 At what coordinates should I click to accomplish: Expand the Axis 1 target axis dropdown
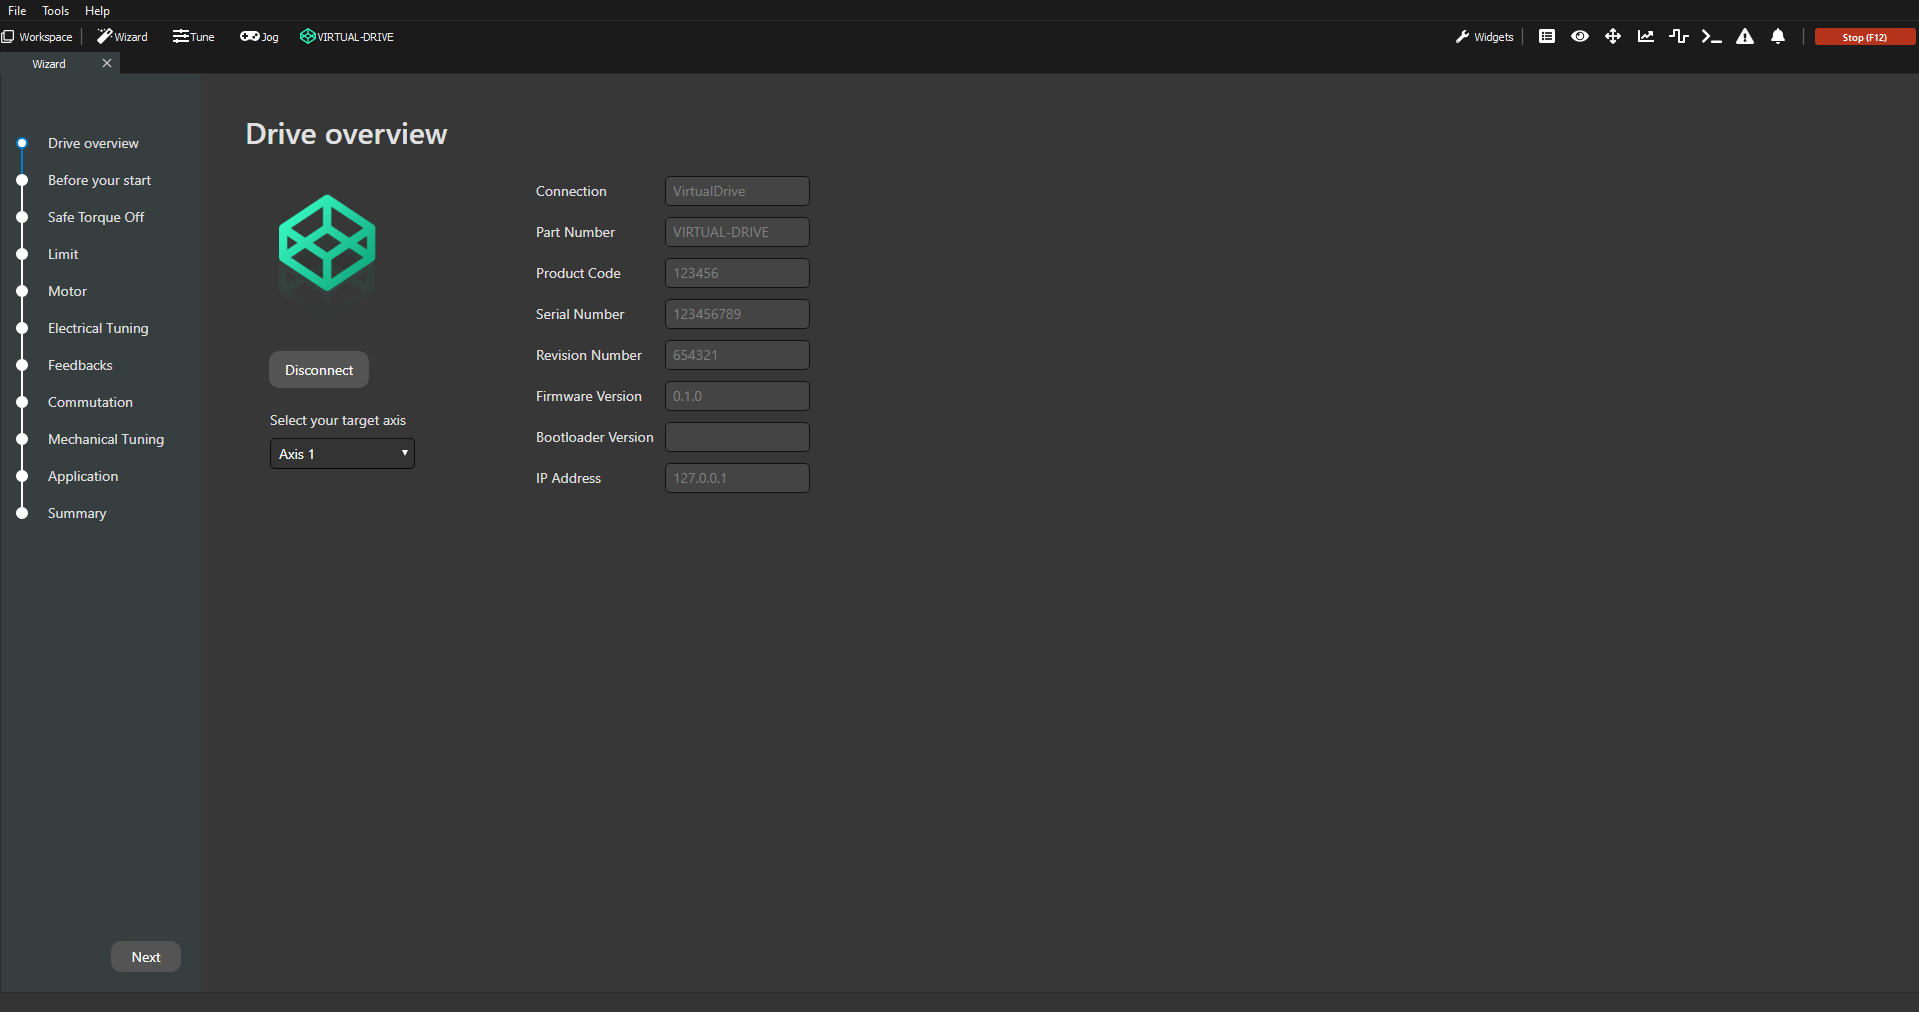pyautogui.click(x=342, y=454)
